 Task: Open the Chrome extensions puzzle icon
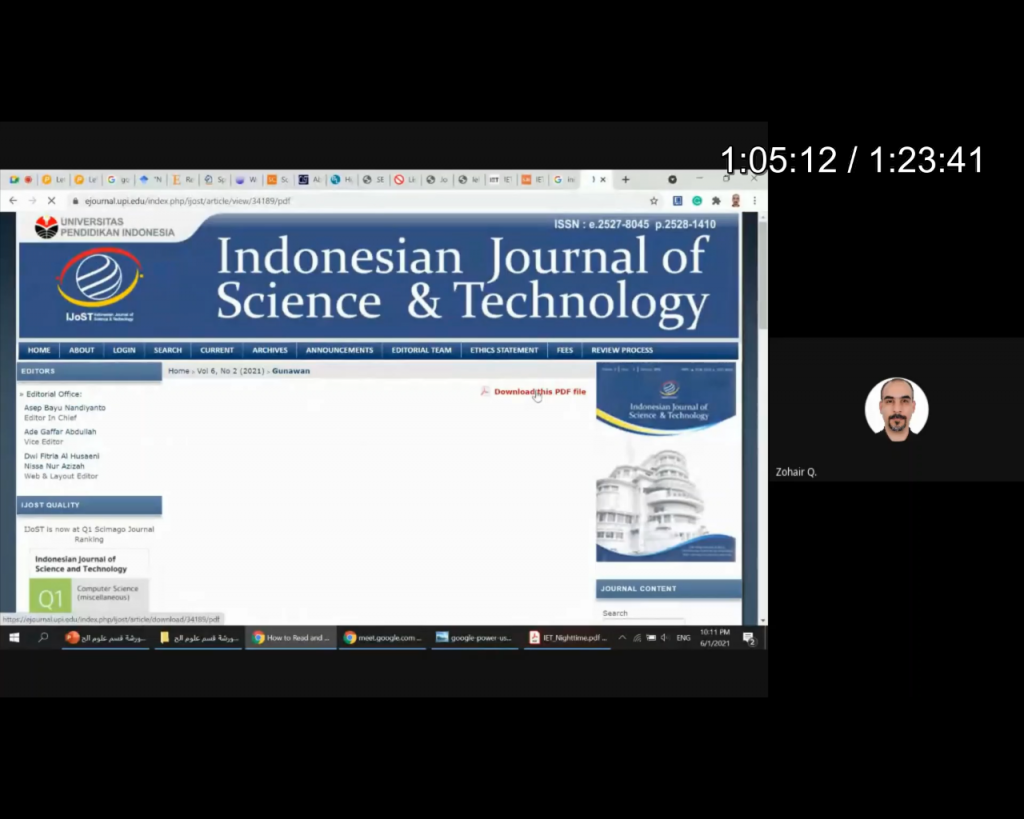pyautogui.click(x=715, y=201)
